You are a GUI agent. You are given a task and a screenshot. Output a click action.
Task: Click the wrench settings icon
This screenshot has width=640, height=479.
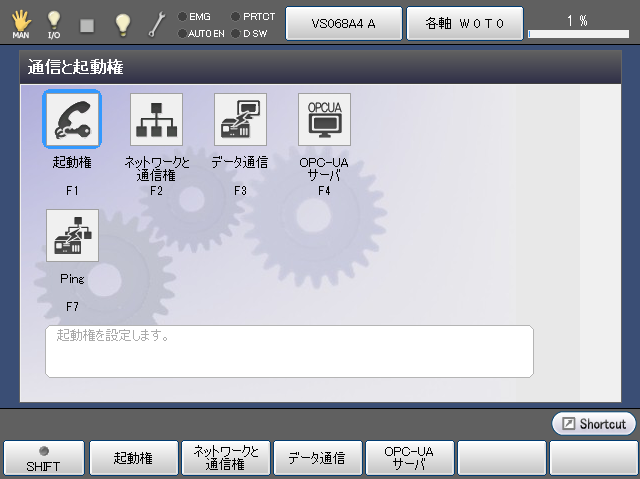point(157,22)
